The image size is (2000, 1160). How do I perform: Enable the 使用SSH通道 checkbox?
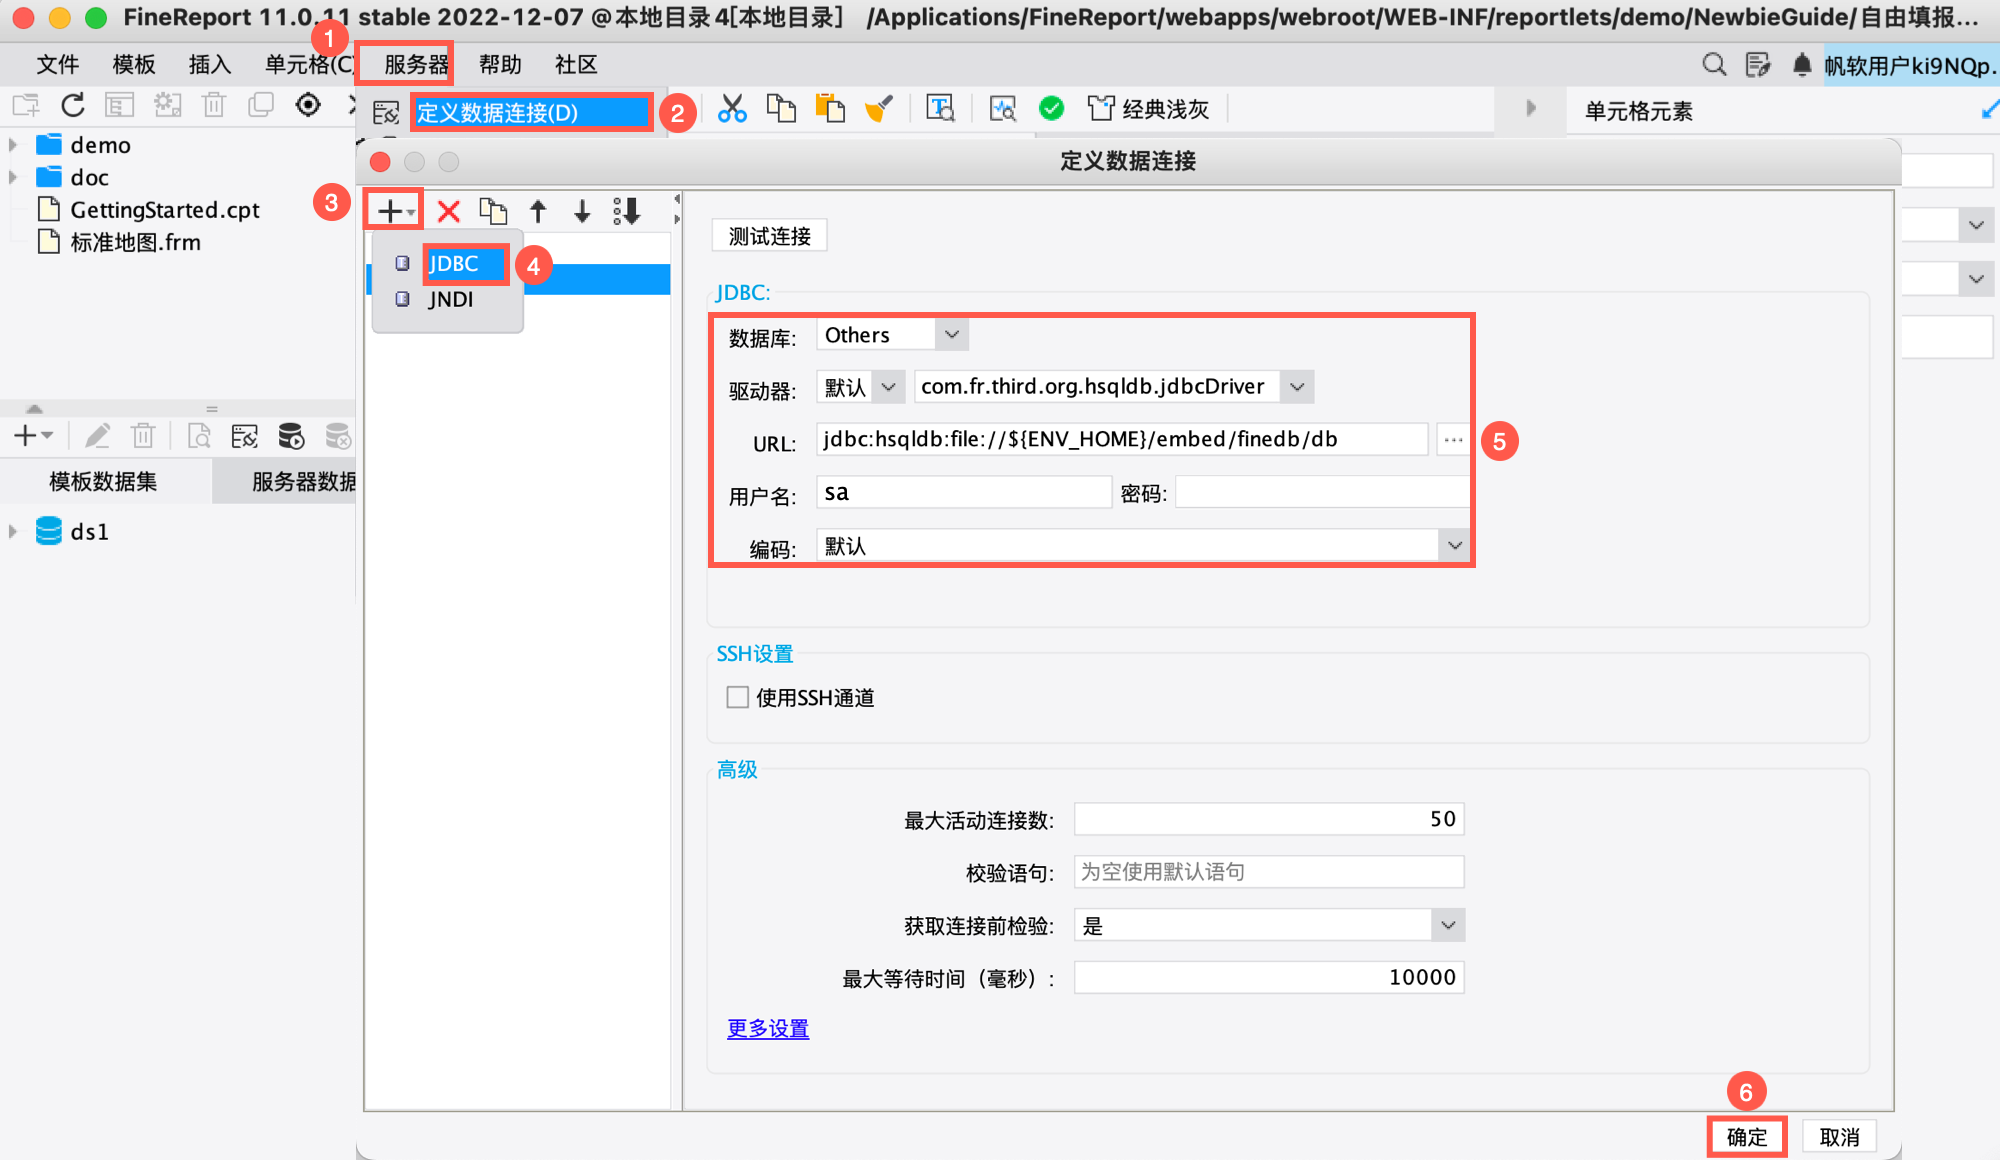point(738,697)
